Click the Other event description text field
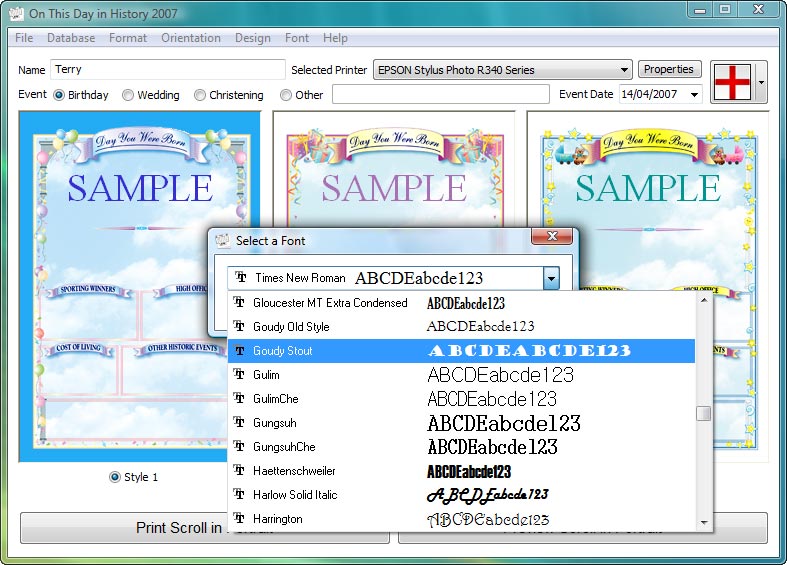The image size is (787, 565). click(441, 94)
